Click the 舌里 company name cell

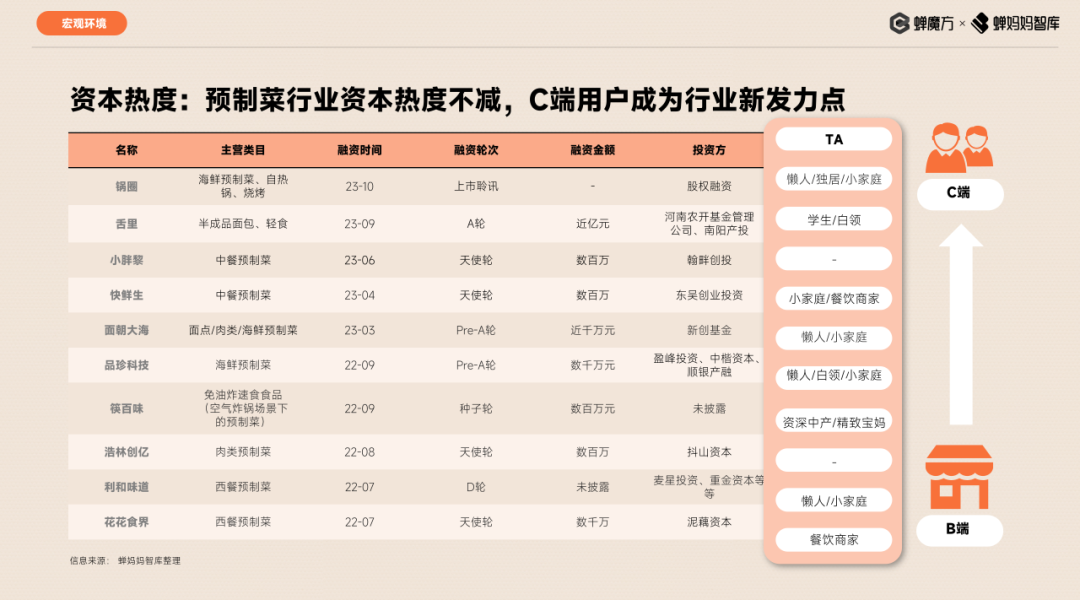coord(126,224)
